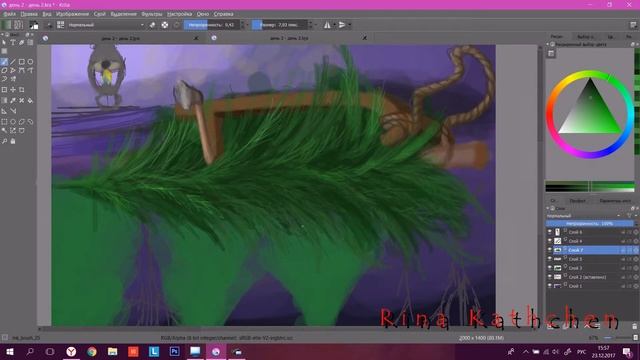This screenshot has width=640, height=360.
Task: Select layer row Слой 3
Action: (x=592, y=268)
